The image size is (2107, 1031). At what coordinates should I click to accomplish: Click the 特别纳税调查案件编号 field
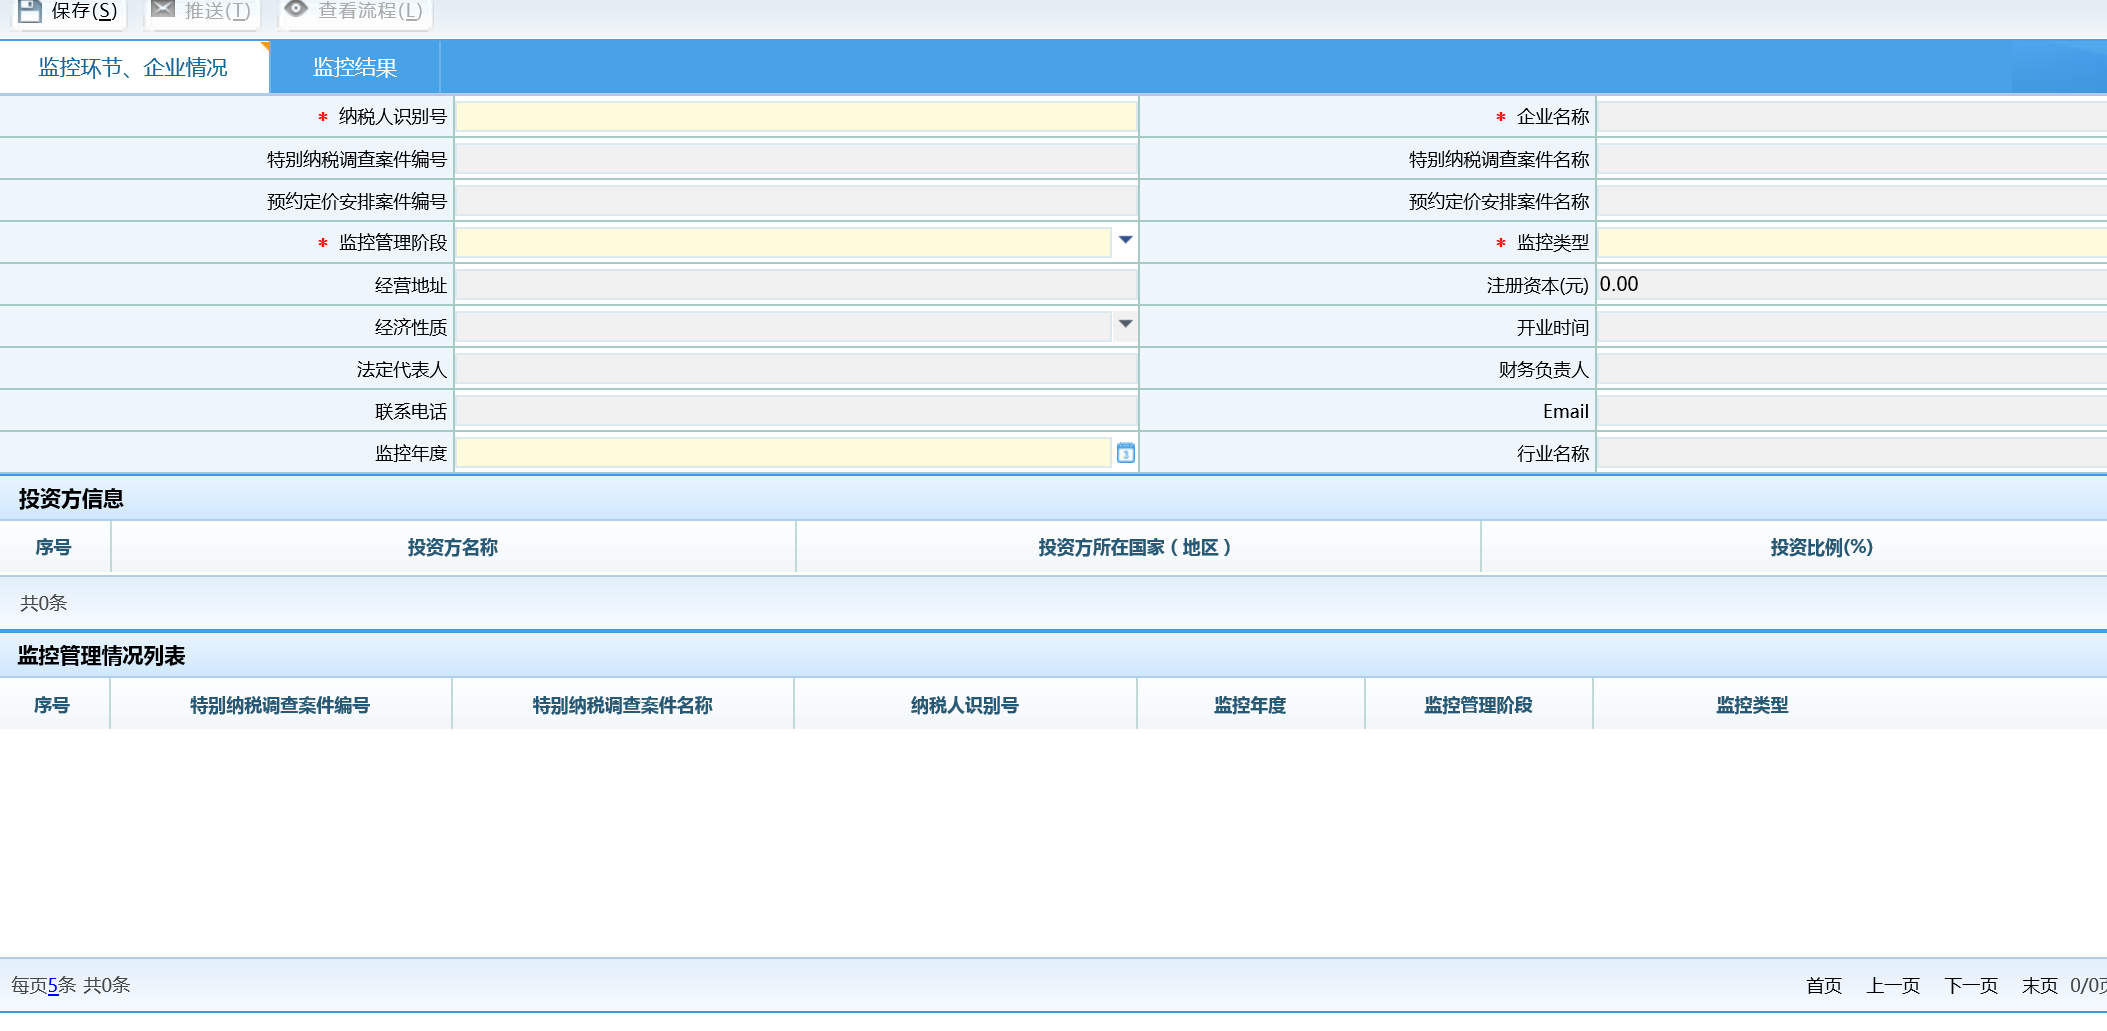[796, 159]
